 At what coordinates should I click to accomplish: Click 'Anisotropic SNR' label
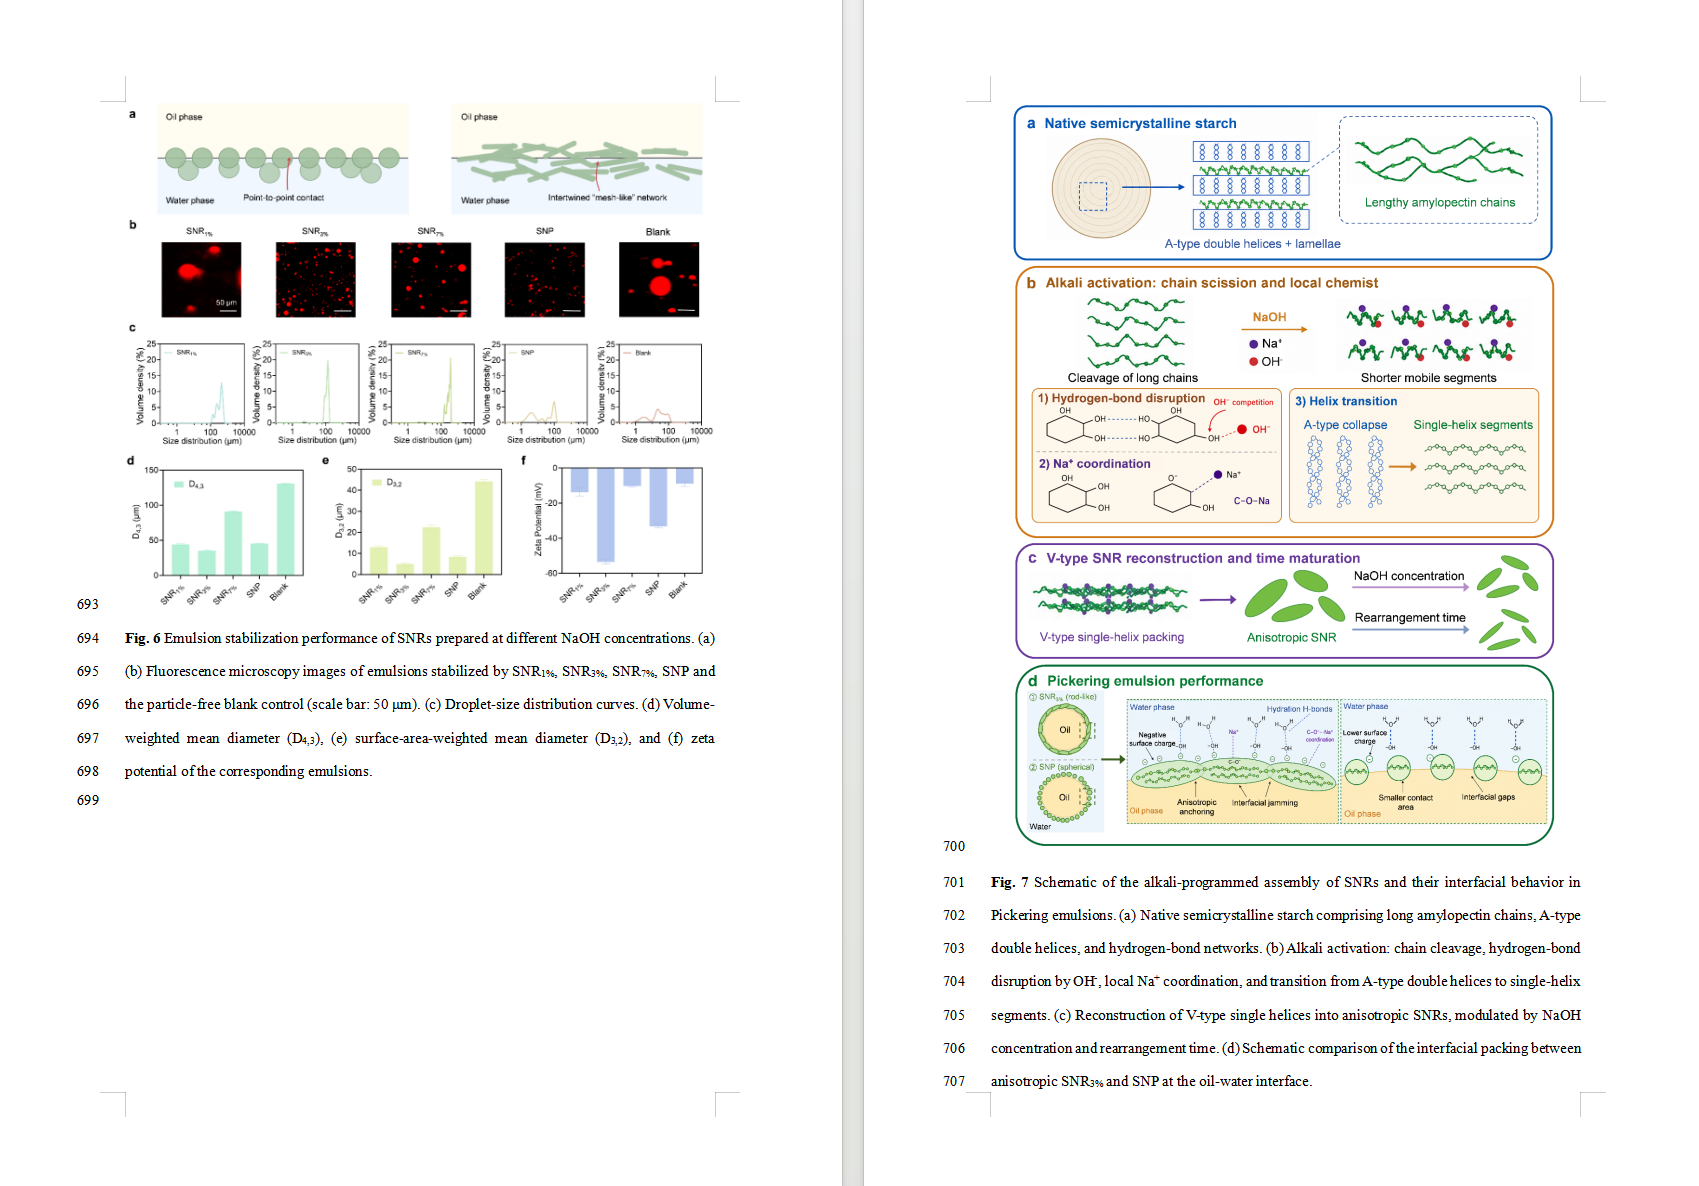1291,637
